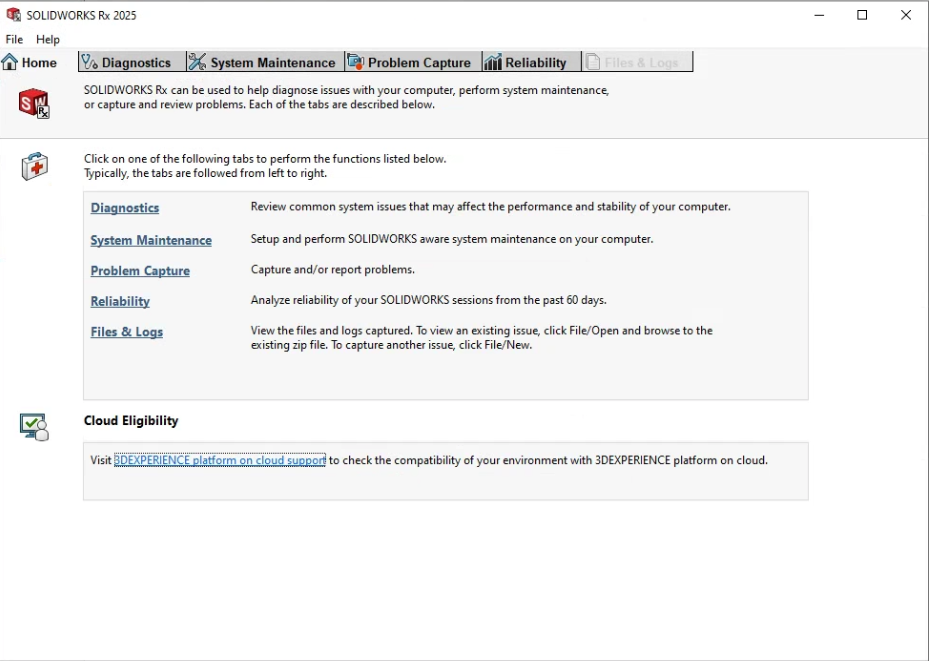This screenshot has width=929, height=661.
Task: Click the first aid kit icon
Action: [34, 166]
